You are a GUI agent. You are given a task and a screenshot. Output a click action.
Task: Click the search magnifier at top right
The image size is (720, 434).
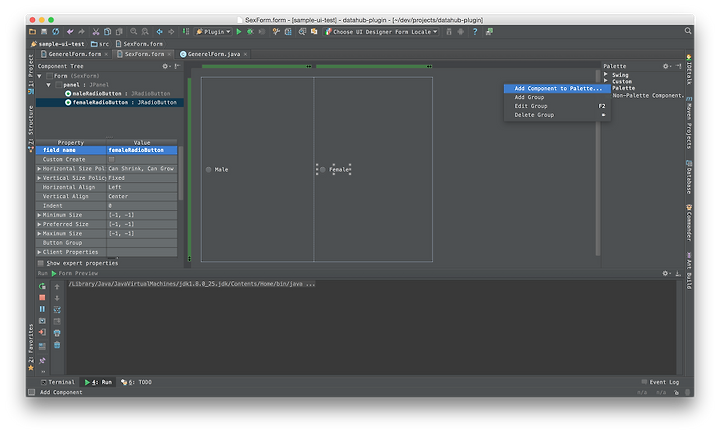point(687,31)
